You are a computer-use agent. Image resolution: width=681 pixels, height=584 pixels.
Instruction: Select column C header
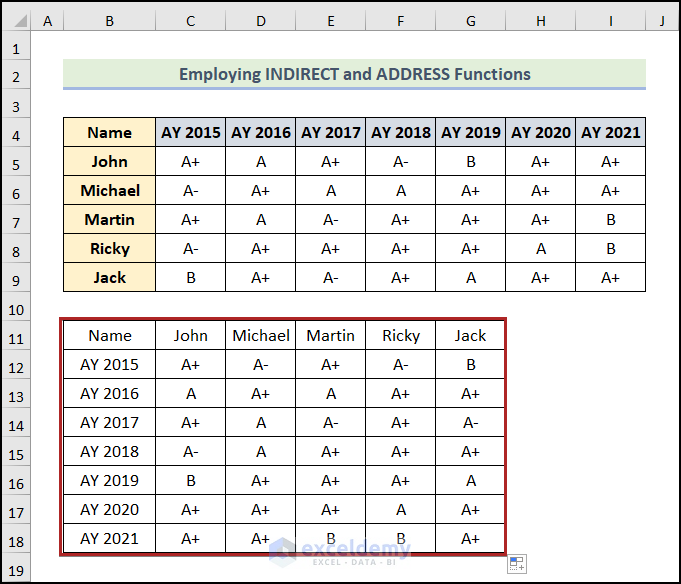point(191,20)
